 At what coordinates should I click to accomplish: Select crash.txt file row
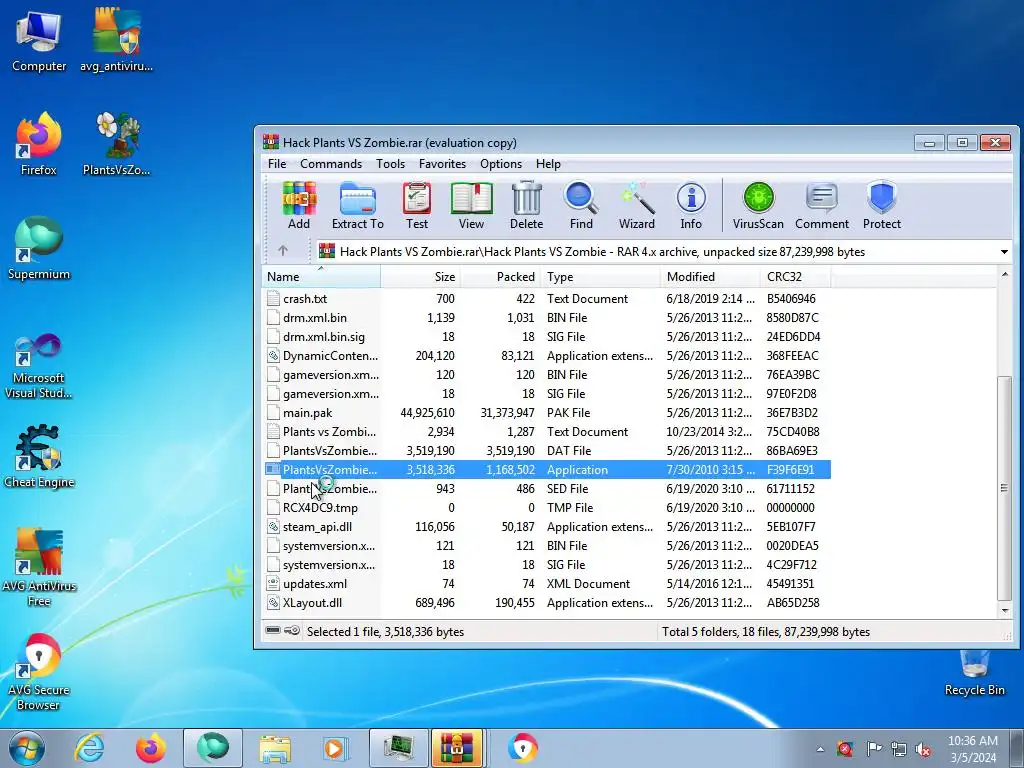tap(547, 298)
